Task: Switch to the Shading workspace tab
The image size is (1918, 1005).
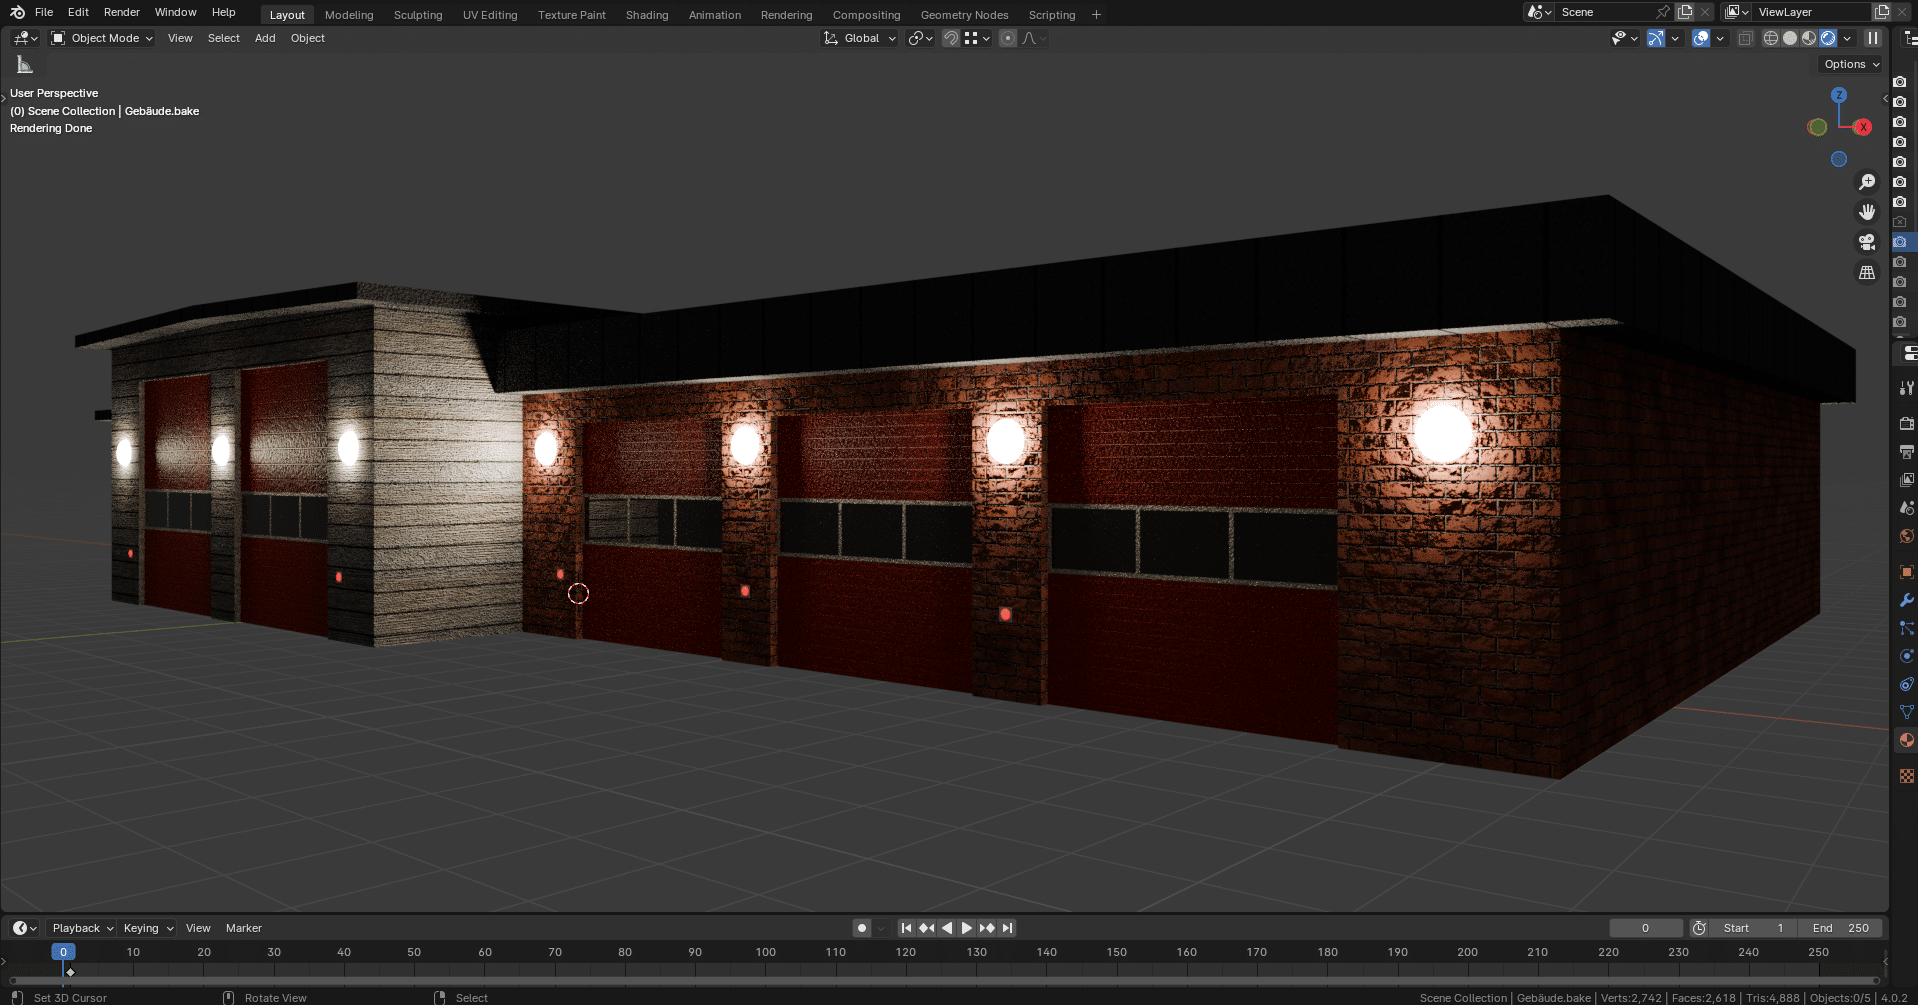Action: click(647, 15)
